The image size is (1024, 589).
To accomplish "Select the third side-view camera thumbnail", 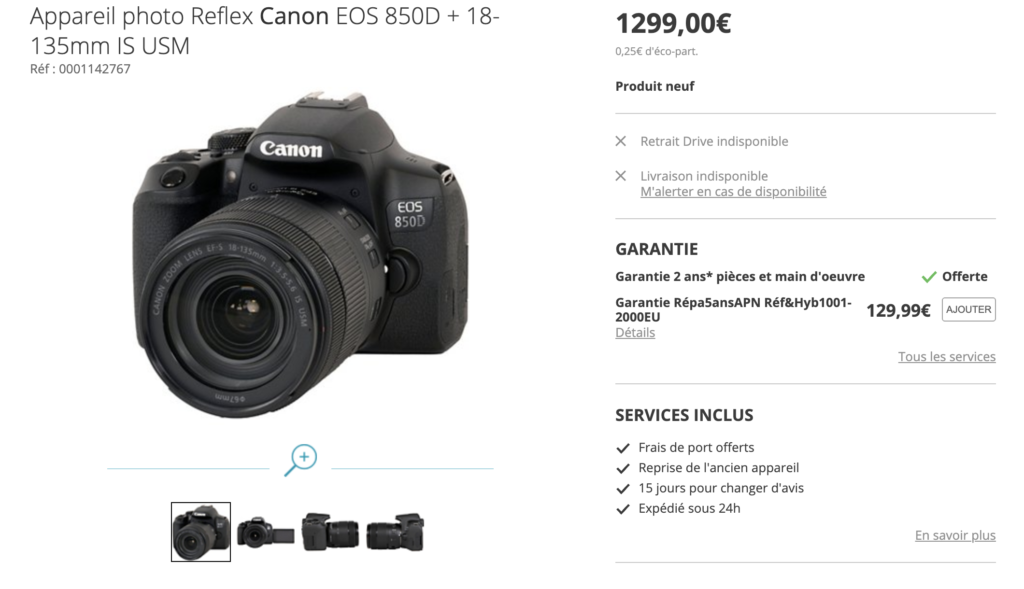I will click(x=330, y=532).
